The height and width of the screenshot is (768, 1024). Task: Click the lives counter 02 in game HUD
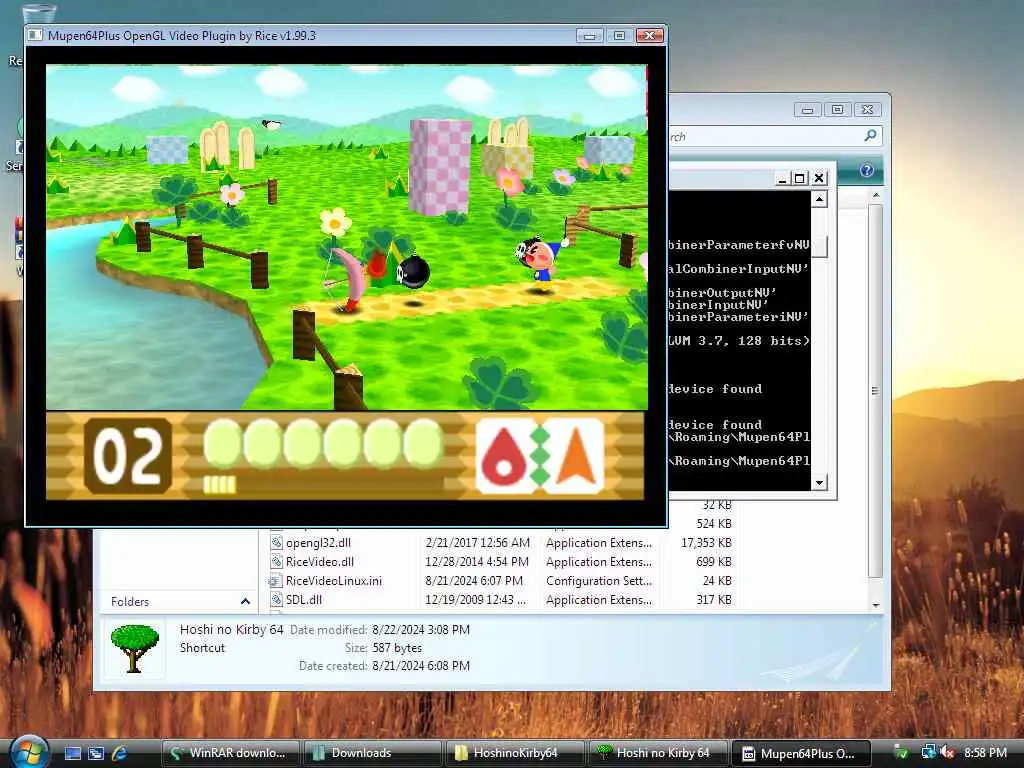coord(128,455)
